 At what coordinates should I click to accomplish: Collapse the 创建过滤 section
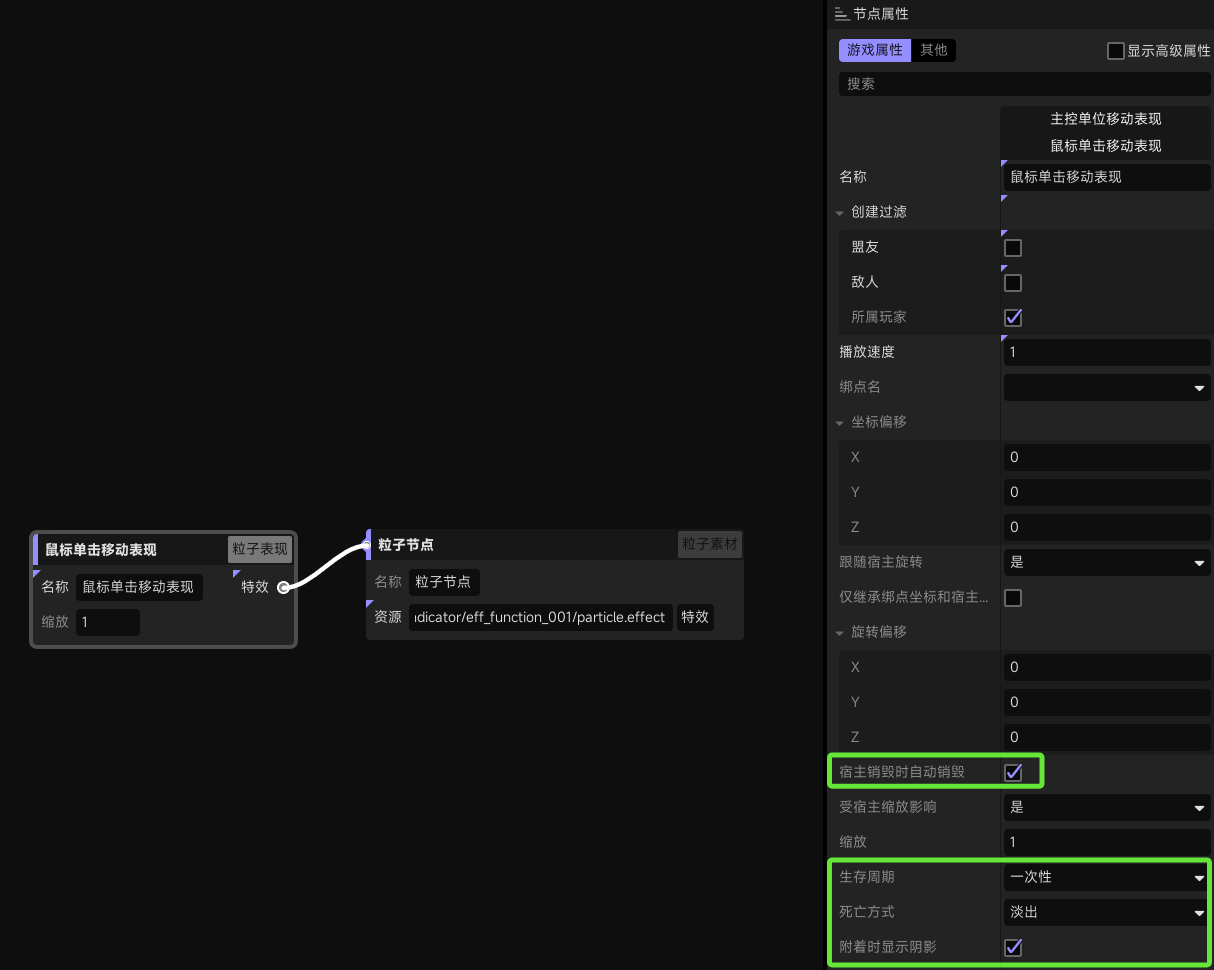coord(840,212)
